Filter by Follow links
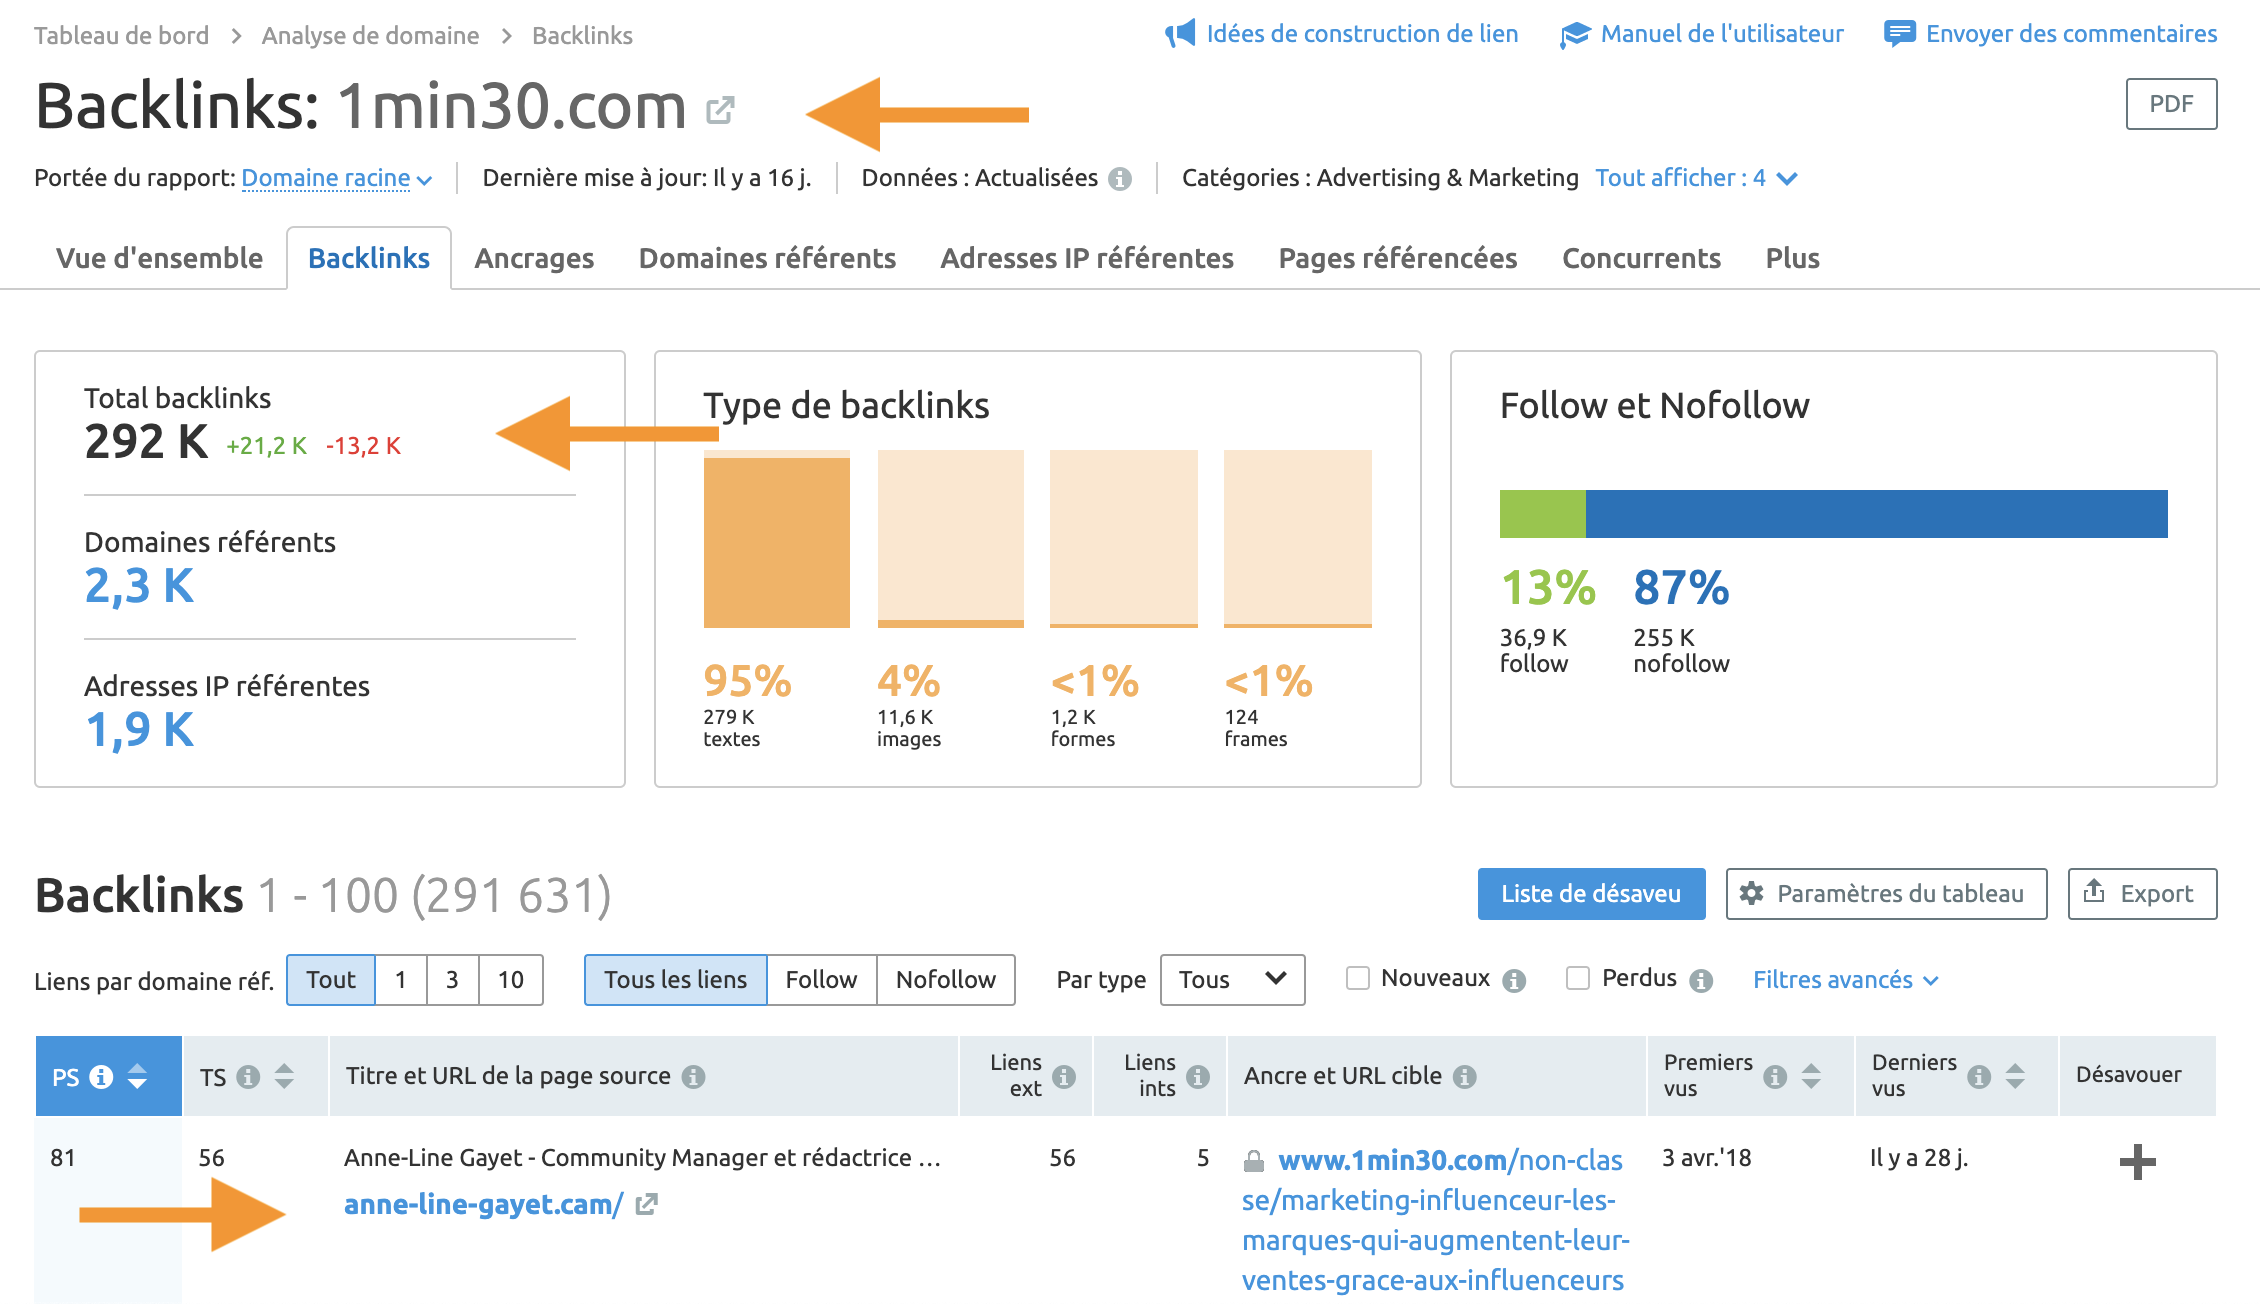2260x1304 pixels. (x=822, y=980)
